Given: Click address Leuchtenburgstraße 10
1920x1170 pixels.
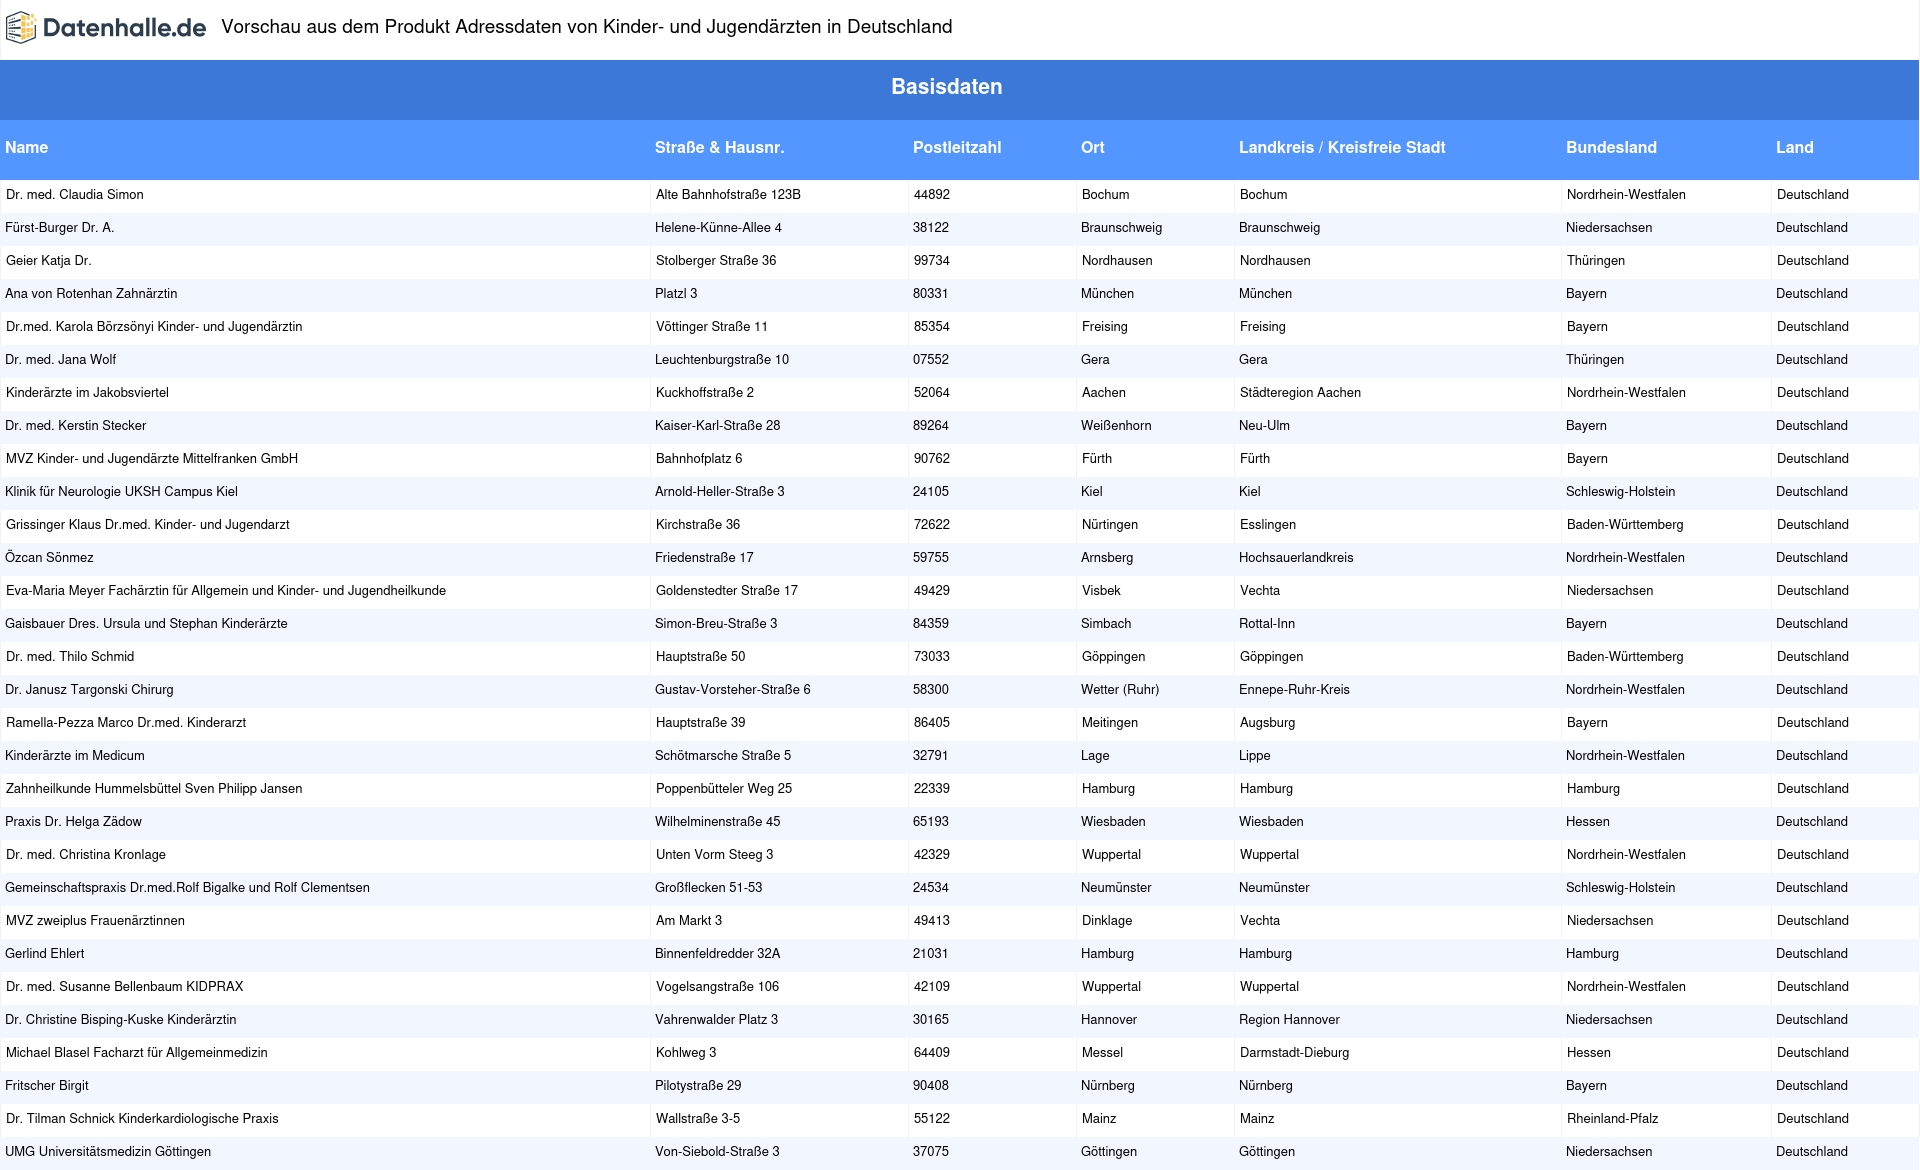Looking at the screenshot, I should click(x=722, y=360).
